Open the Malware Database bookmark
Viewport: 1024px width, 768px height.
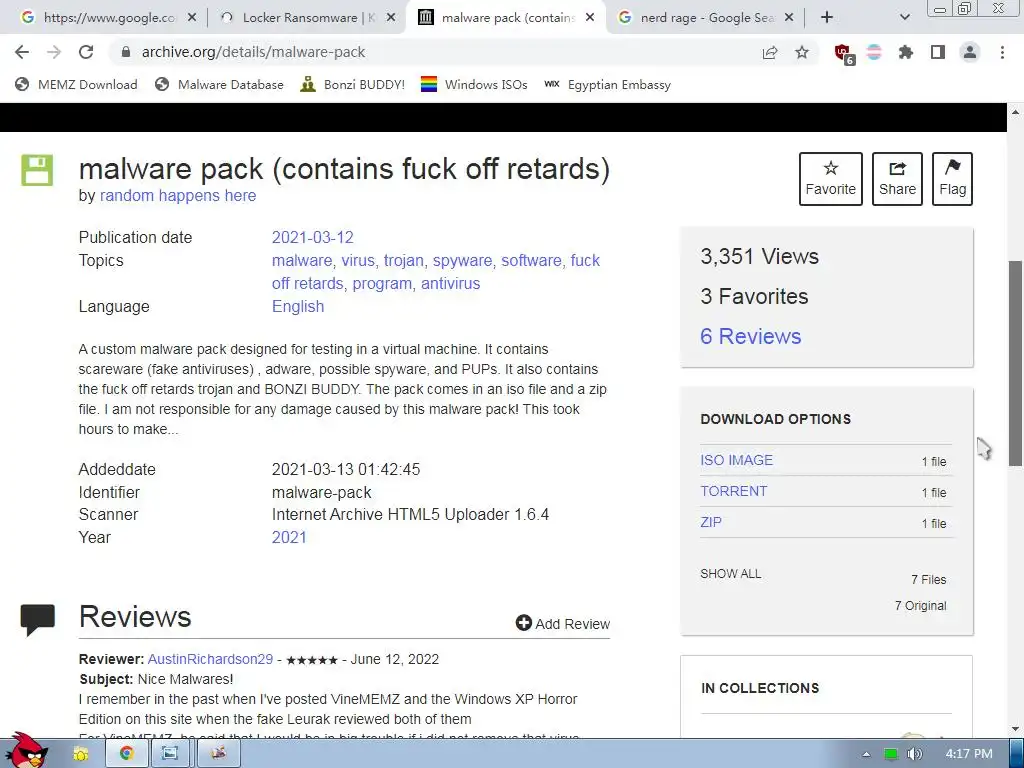[x=219, y=84]
